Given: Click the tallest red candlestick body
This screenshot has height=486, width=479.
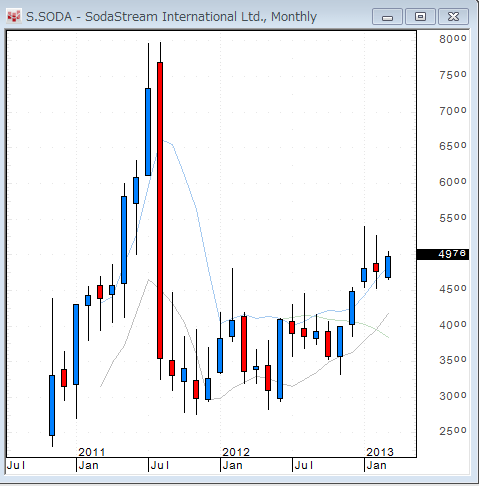Looking at the screenshot, I should click(160, 210).
